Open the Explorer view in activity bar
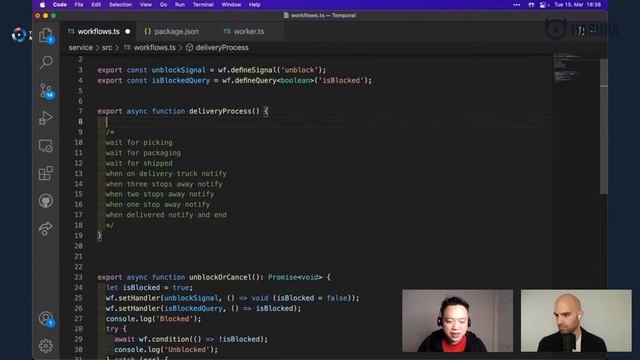This screenshot has width=640, height=360. tap(46, 36)
